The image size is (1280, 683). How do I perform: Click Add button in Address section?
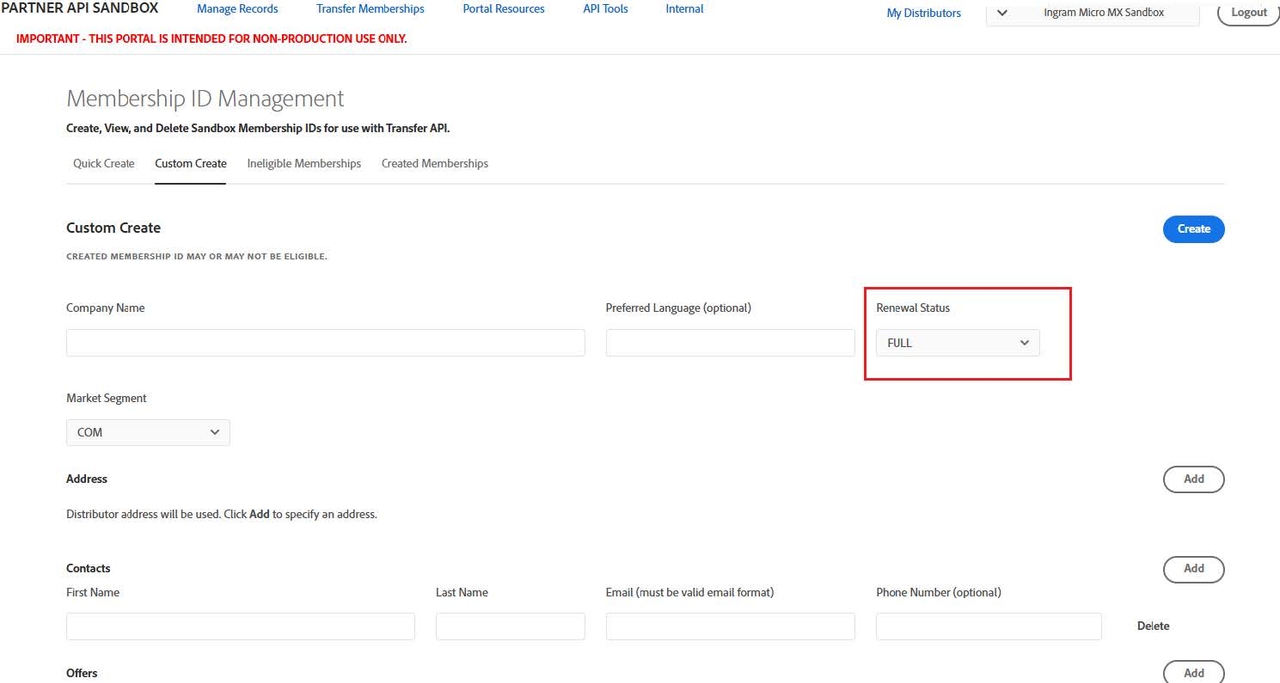tap(1194, 479)
